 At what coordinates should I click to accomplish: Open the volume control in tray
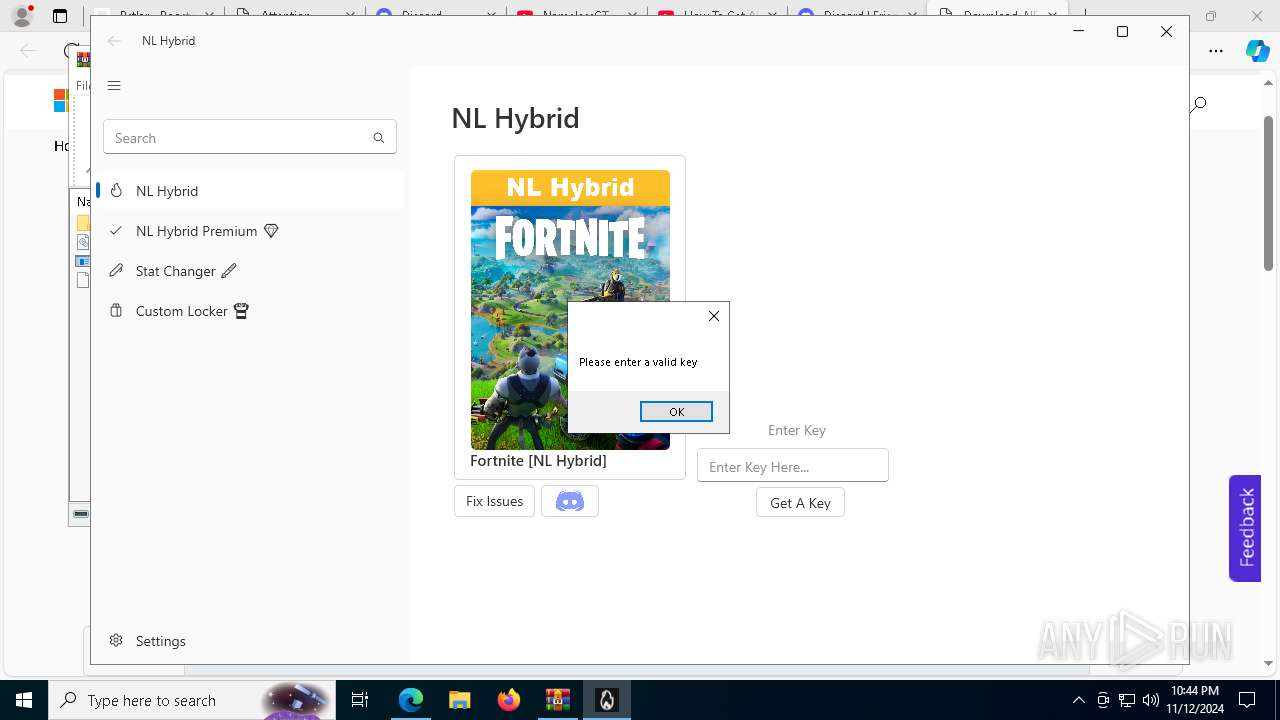[x=1151, y=700]
